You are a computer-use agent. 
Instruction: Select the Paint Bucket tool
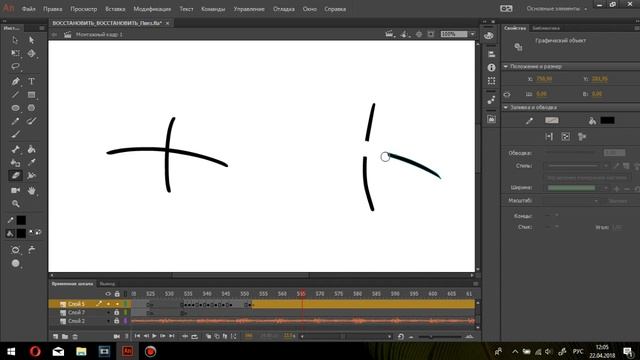click(31, 149)
